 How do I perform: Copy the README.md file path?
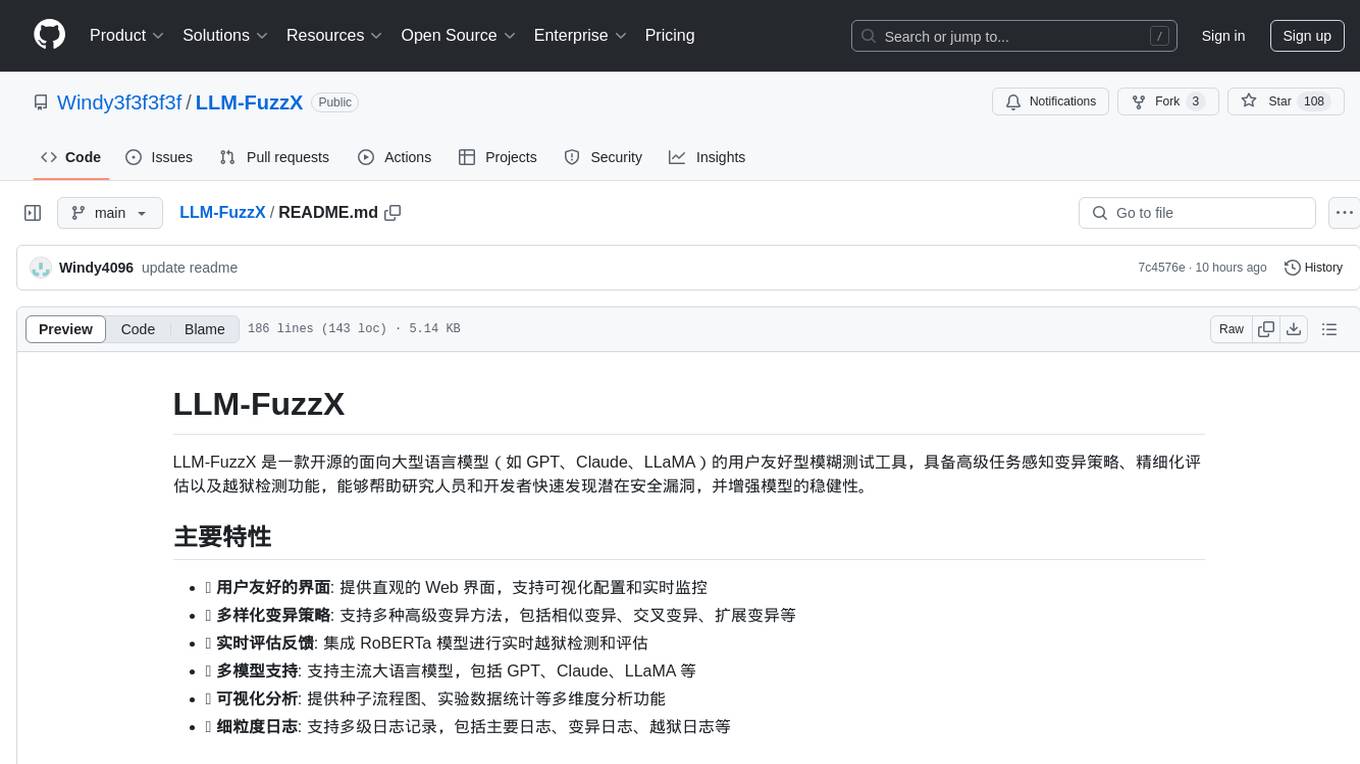[x=393, y=212]
